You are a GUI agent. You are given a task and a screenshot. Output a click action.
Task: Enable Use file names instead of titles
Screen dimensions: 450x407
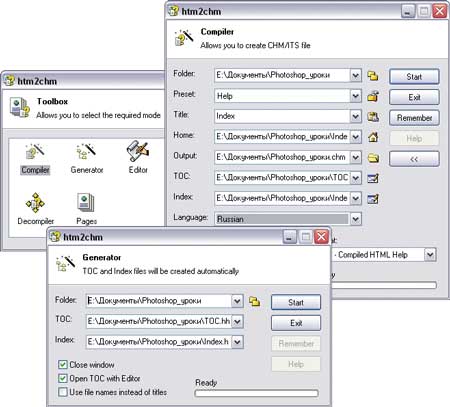coord(62,392)
